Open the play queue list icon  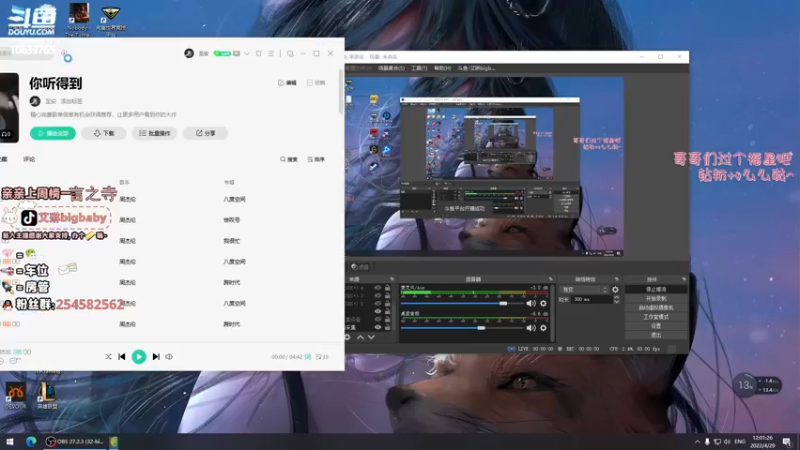tap(321, 357)
